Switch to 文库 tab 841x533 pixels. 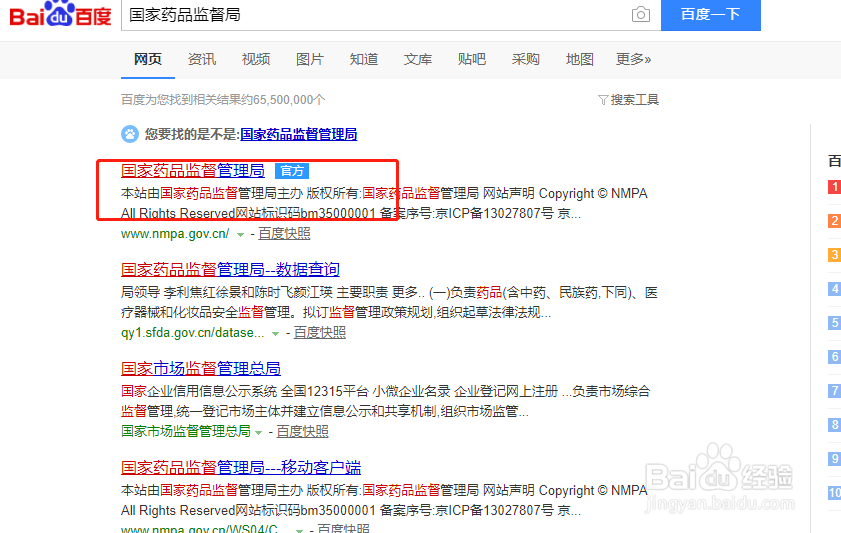coord(418,59)
